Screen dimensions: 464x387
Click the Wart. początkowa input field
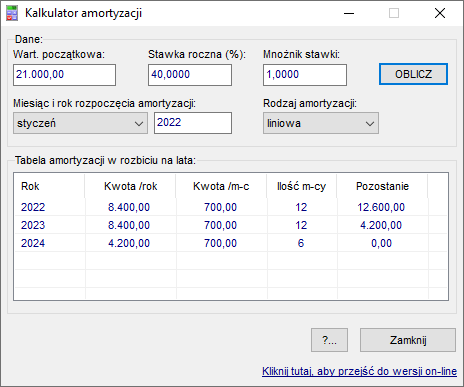tap(65, 75)
